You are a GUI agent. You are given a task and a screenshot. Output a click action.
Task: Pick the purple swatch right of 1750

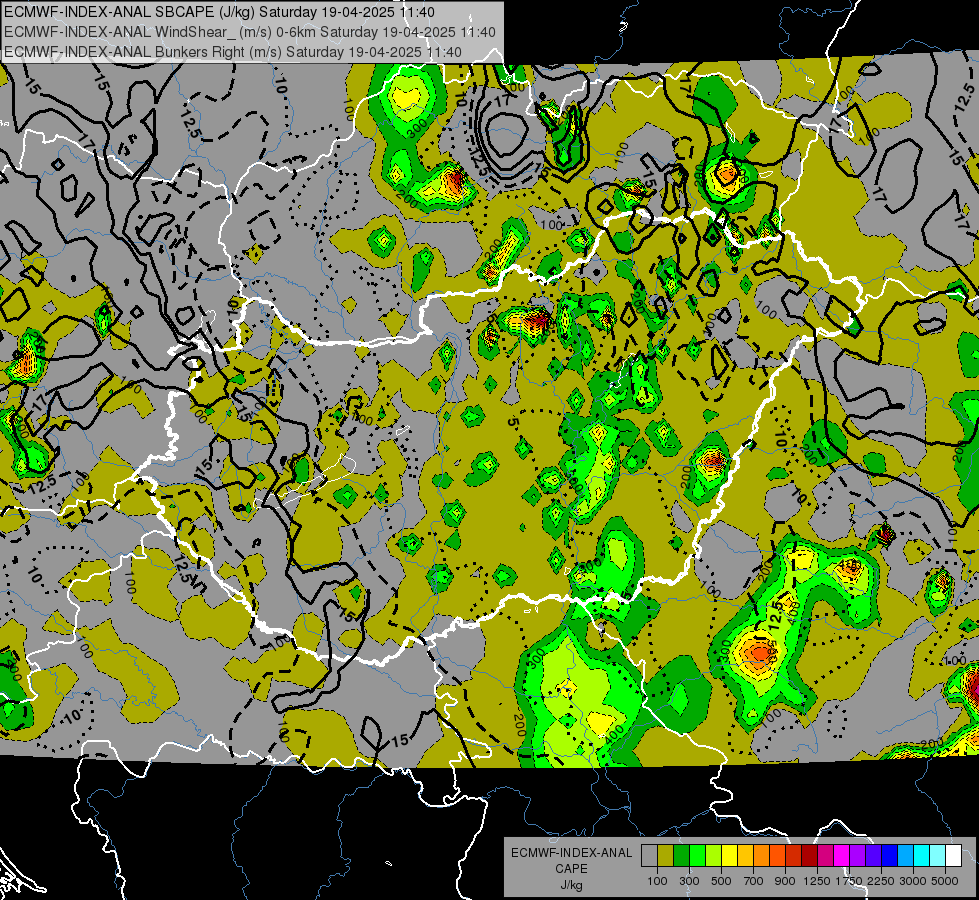(858, 855)
